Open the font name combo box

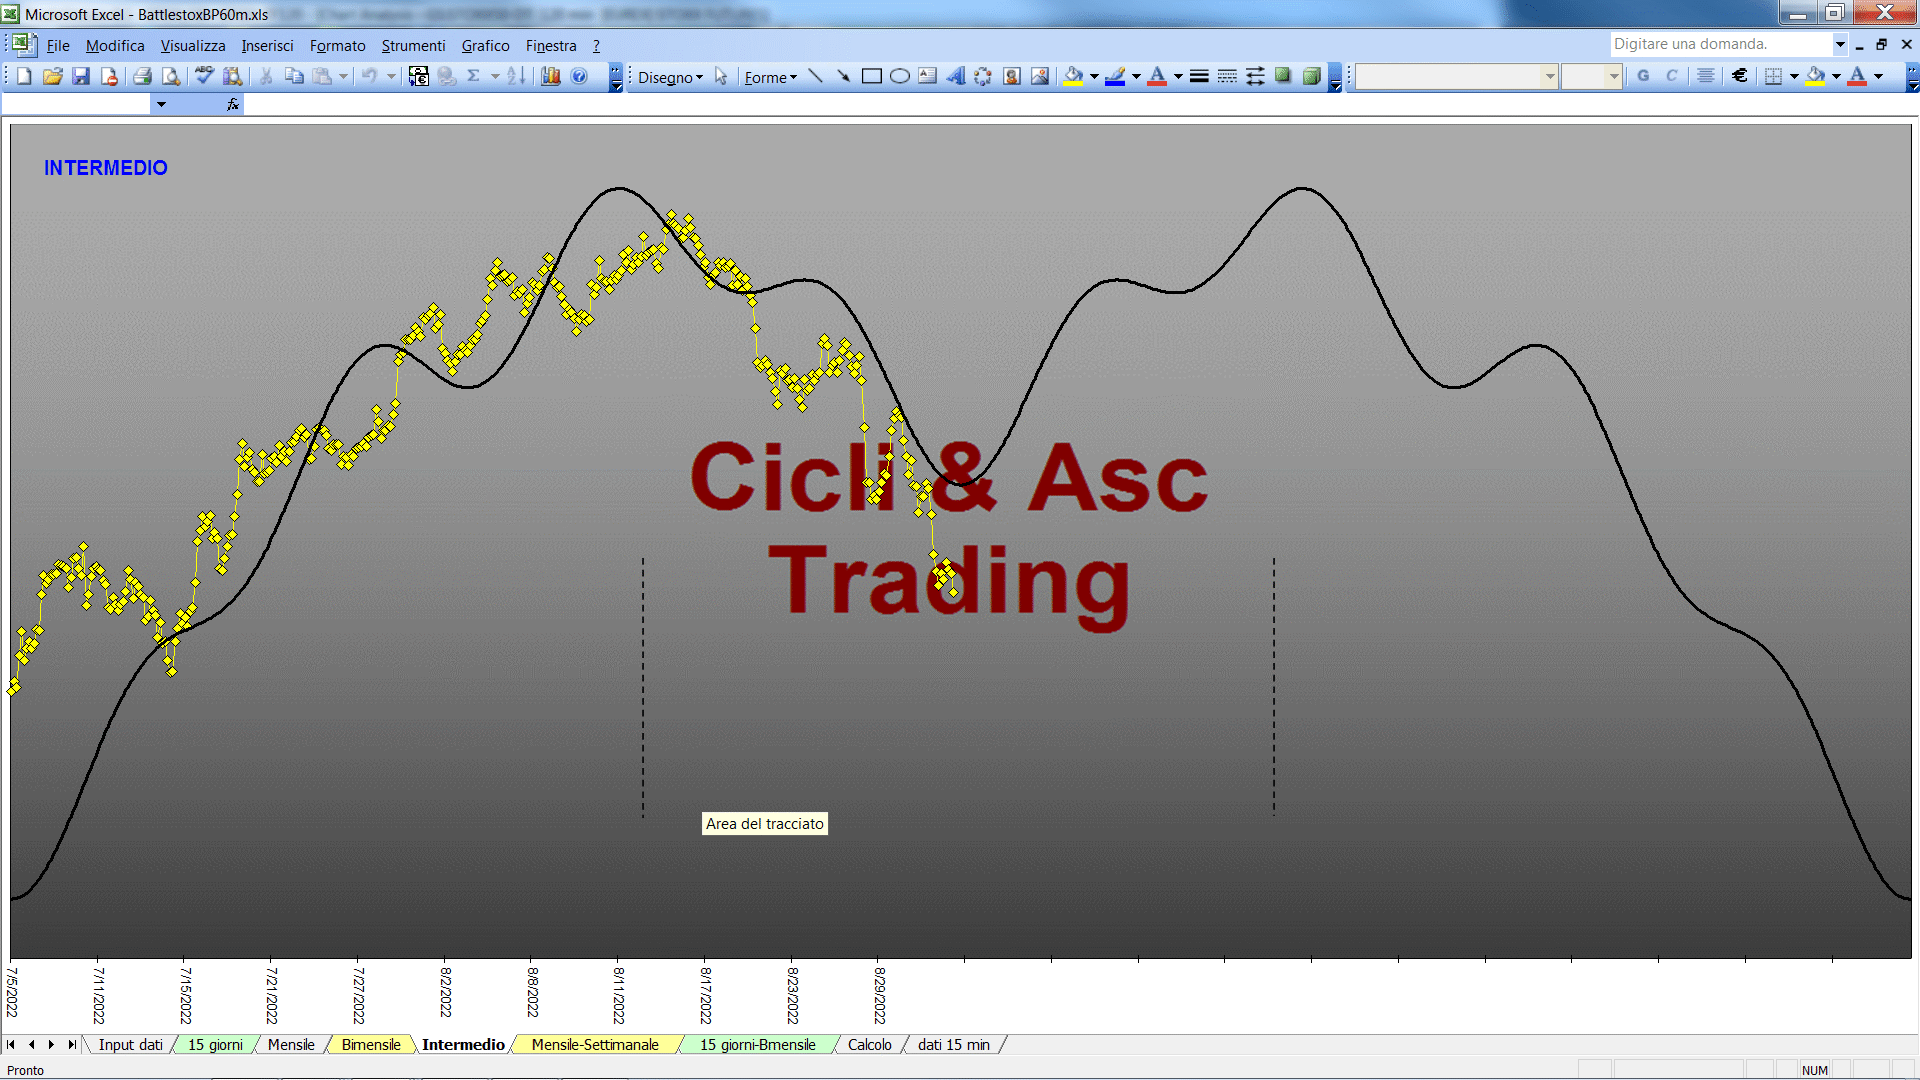click(1456, 76)
